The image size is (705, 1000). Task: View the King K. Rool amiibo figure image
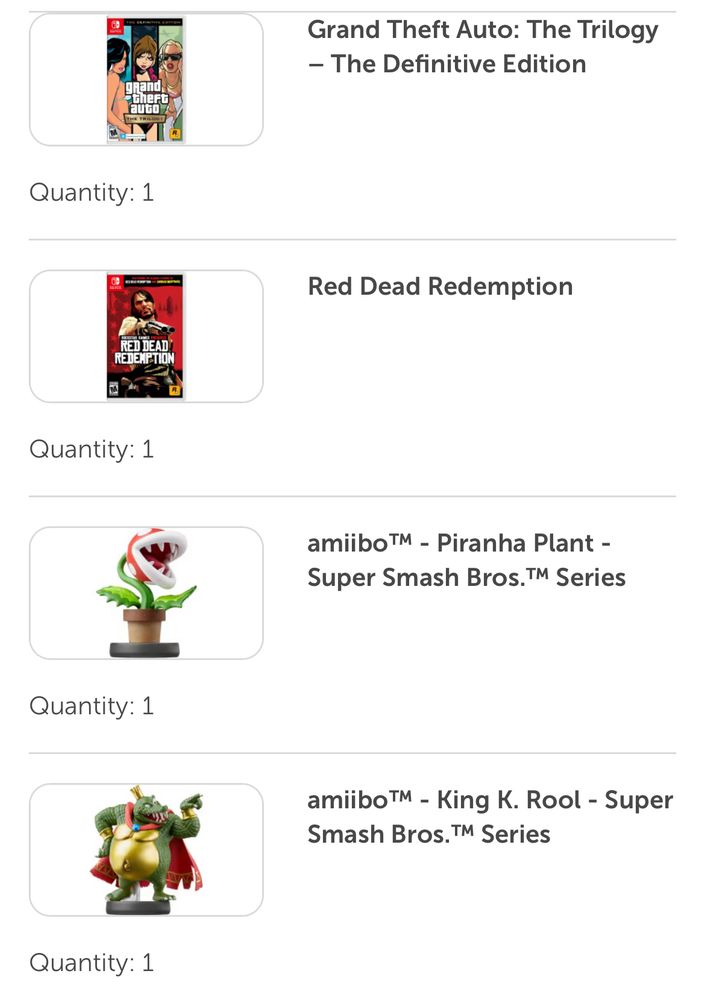146,850
